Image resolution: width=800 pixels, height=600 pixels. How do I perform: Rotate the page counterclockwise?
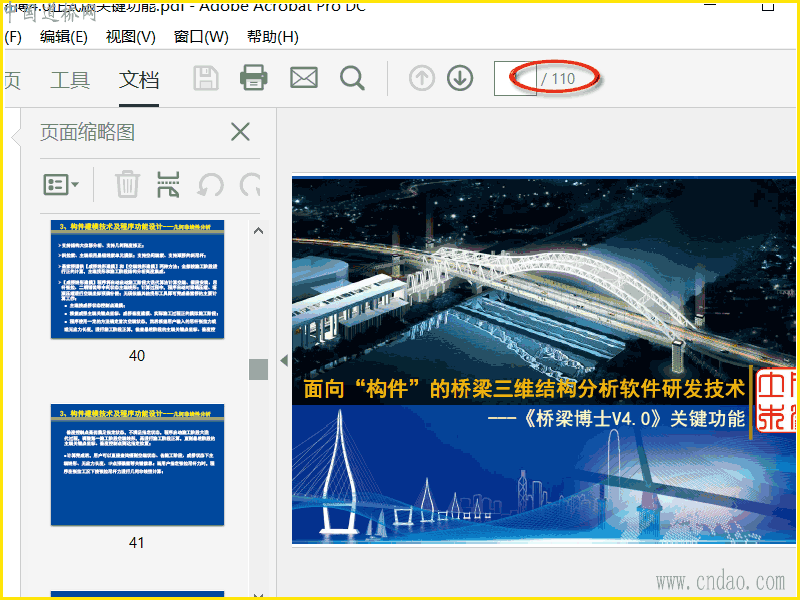tap(211, 184)
